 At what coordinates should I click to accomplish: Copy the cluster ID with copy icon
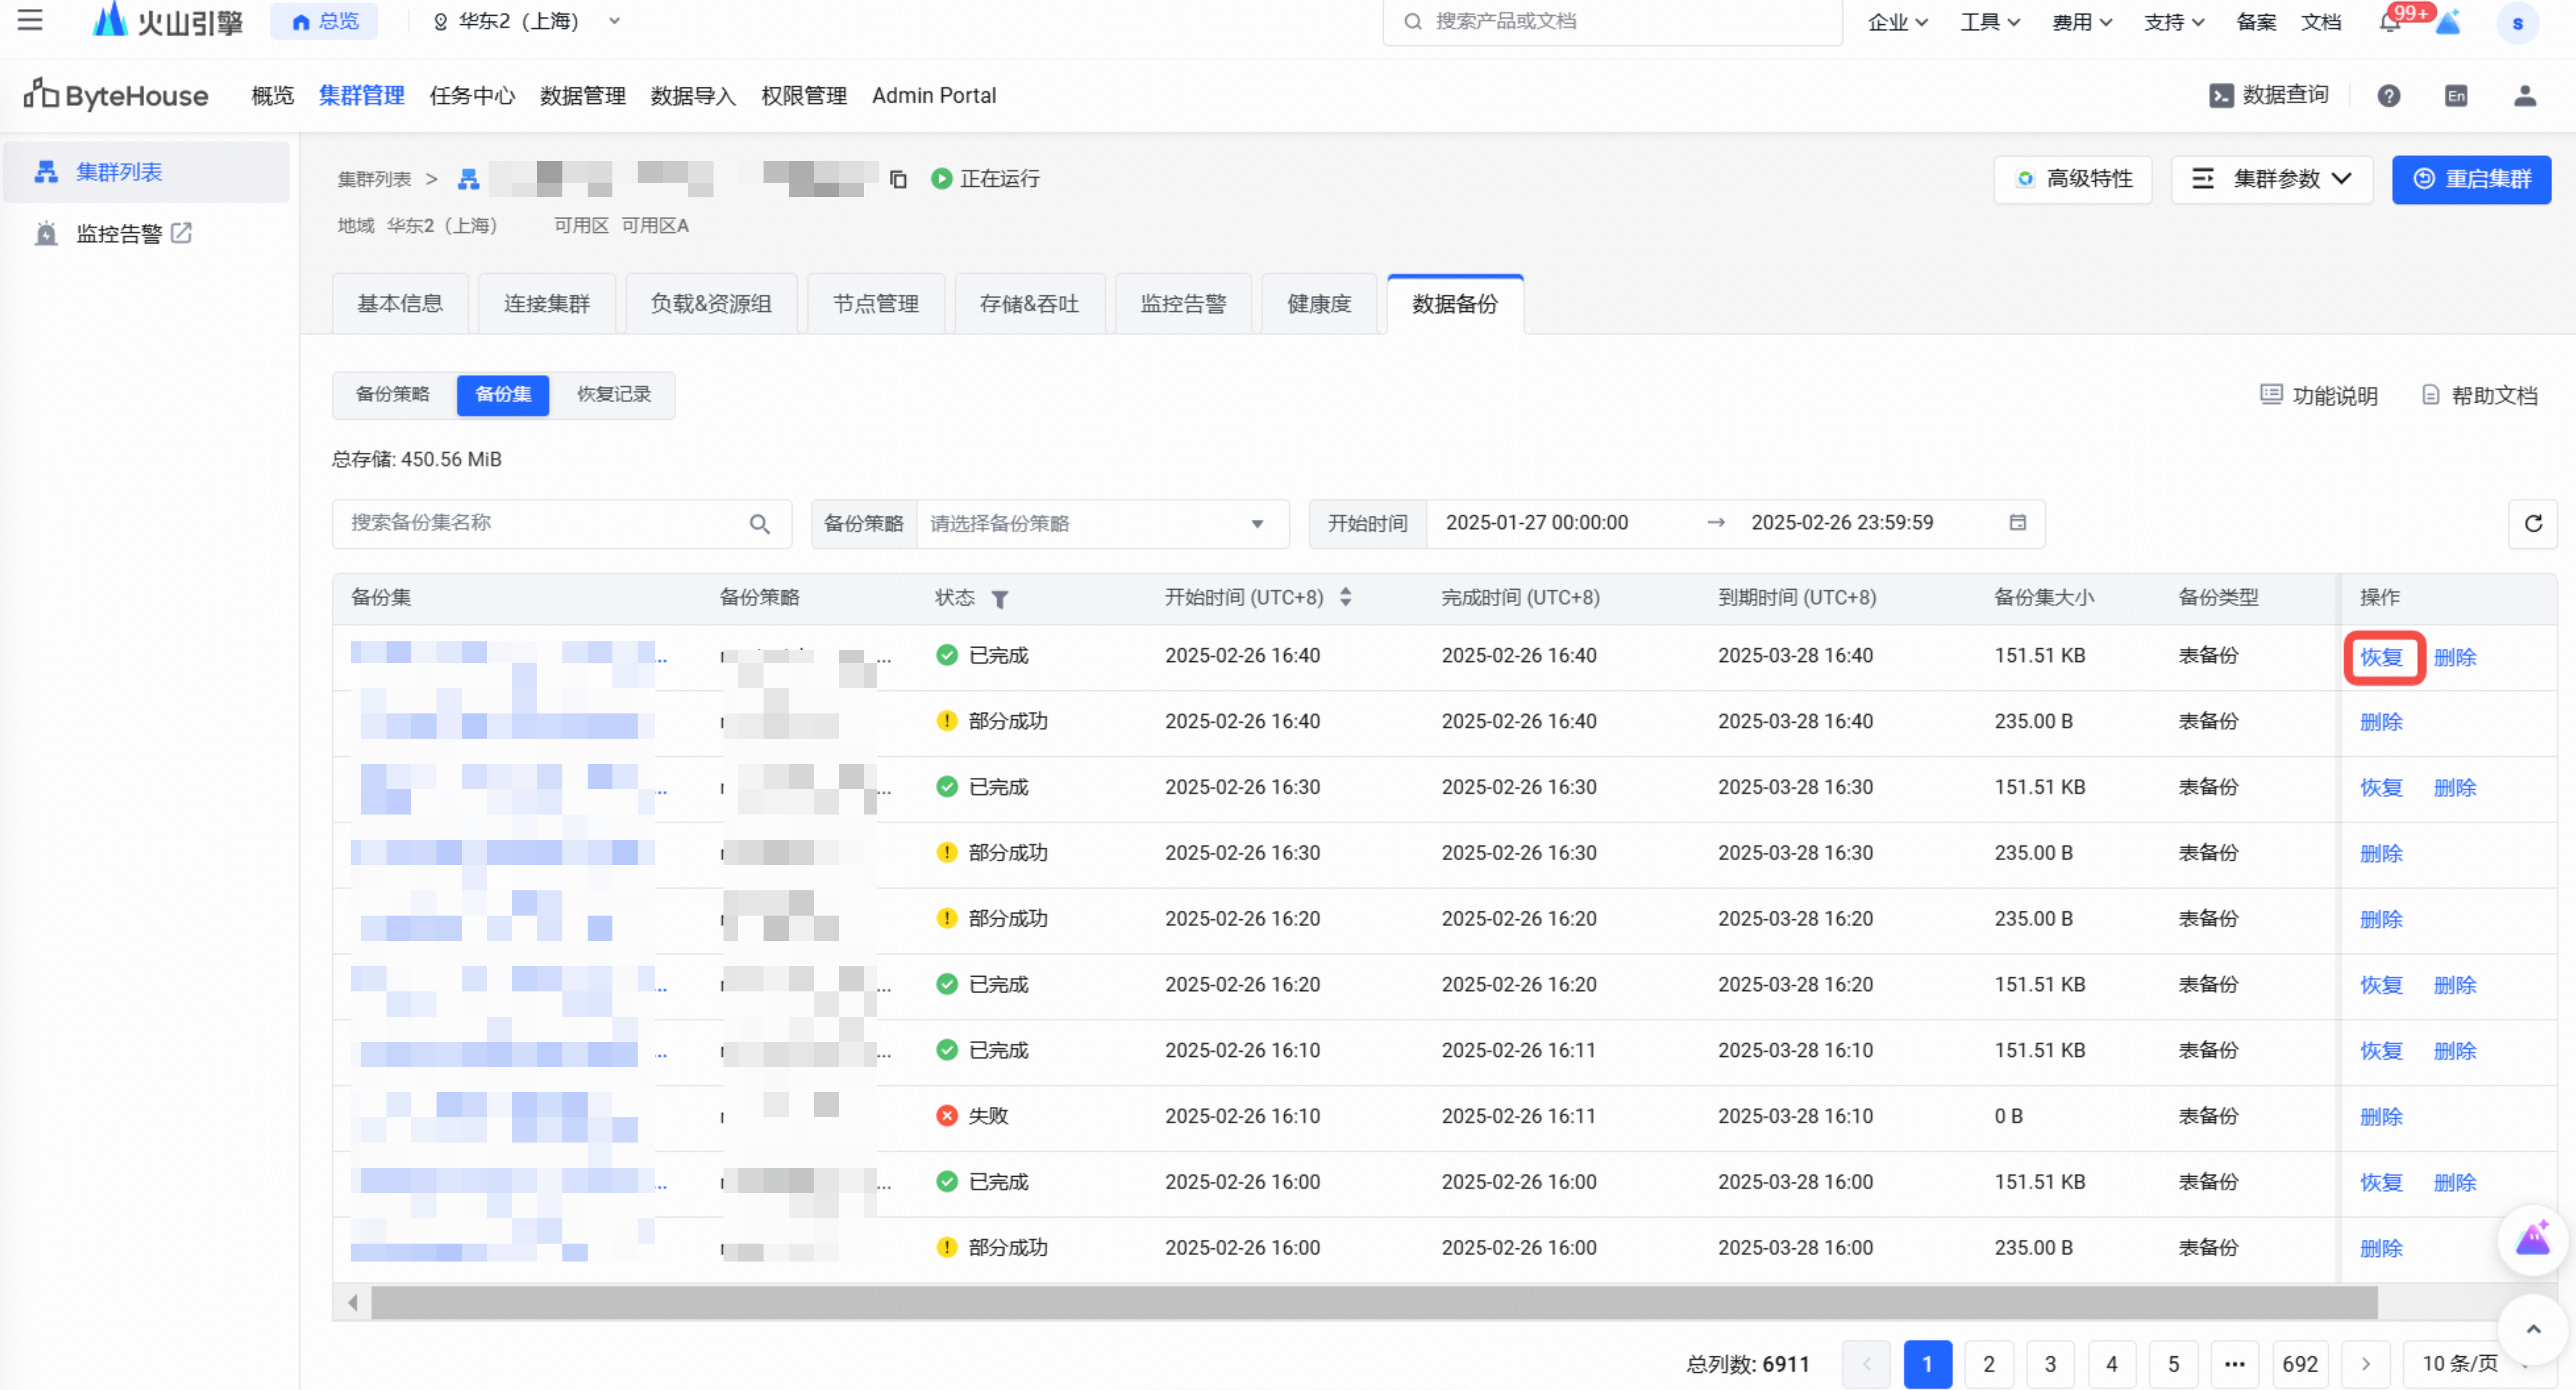898,179
